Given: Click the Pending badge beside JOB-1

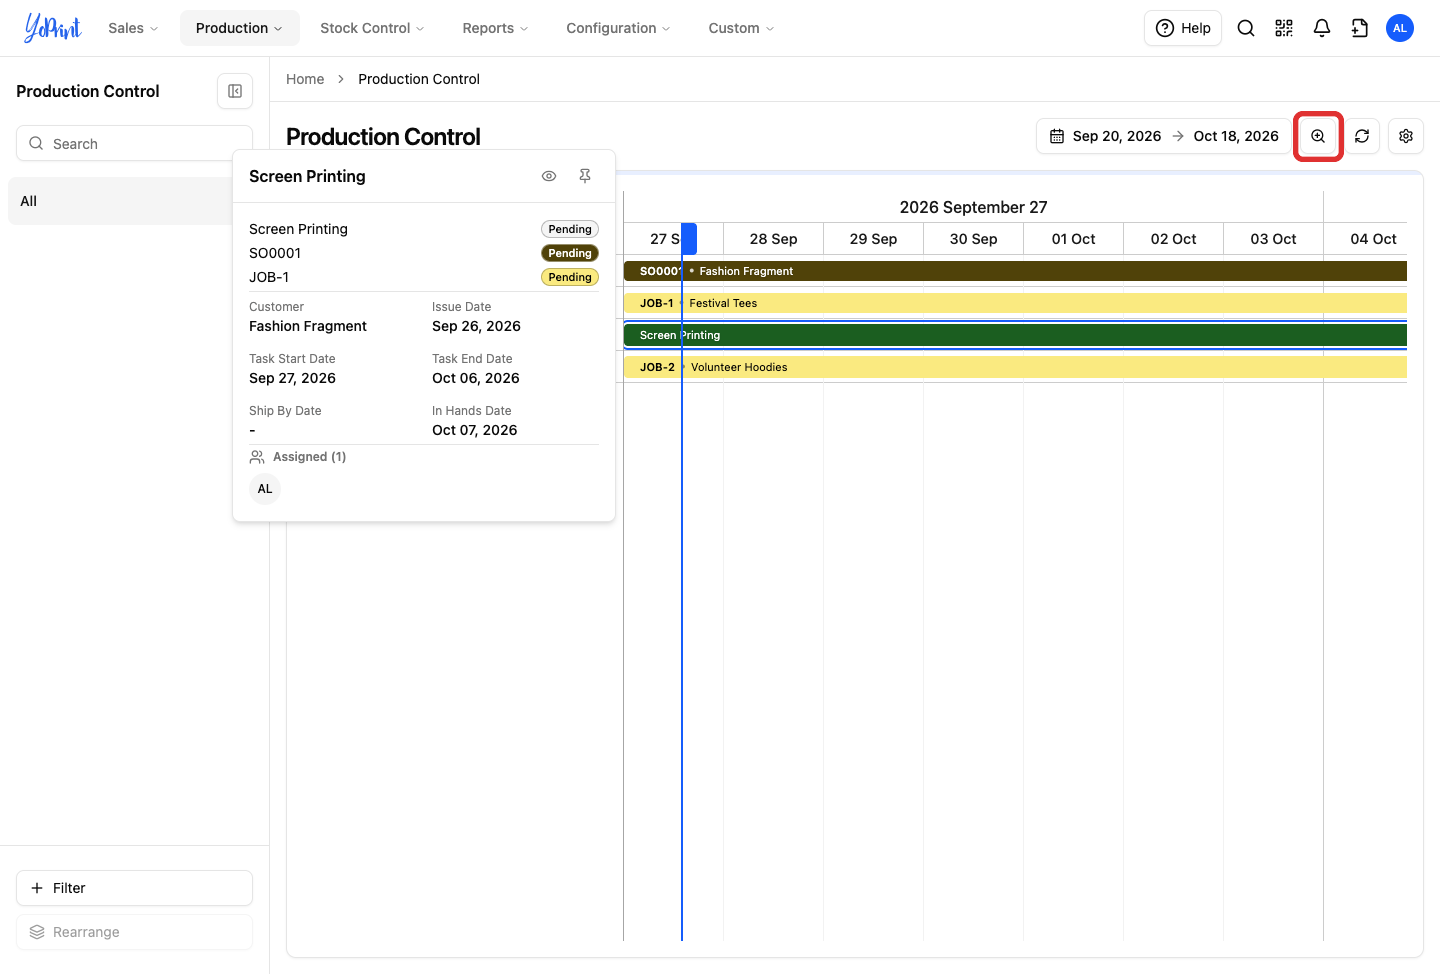Looking at the screenshot, I should coord(570,277).
